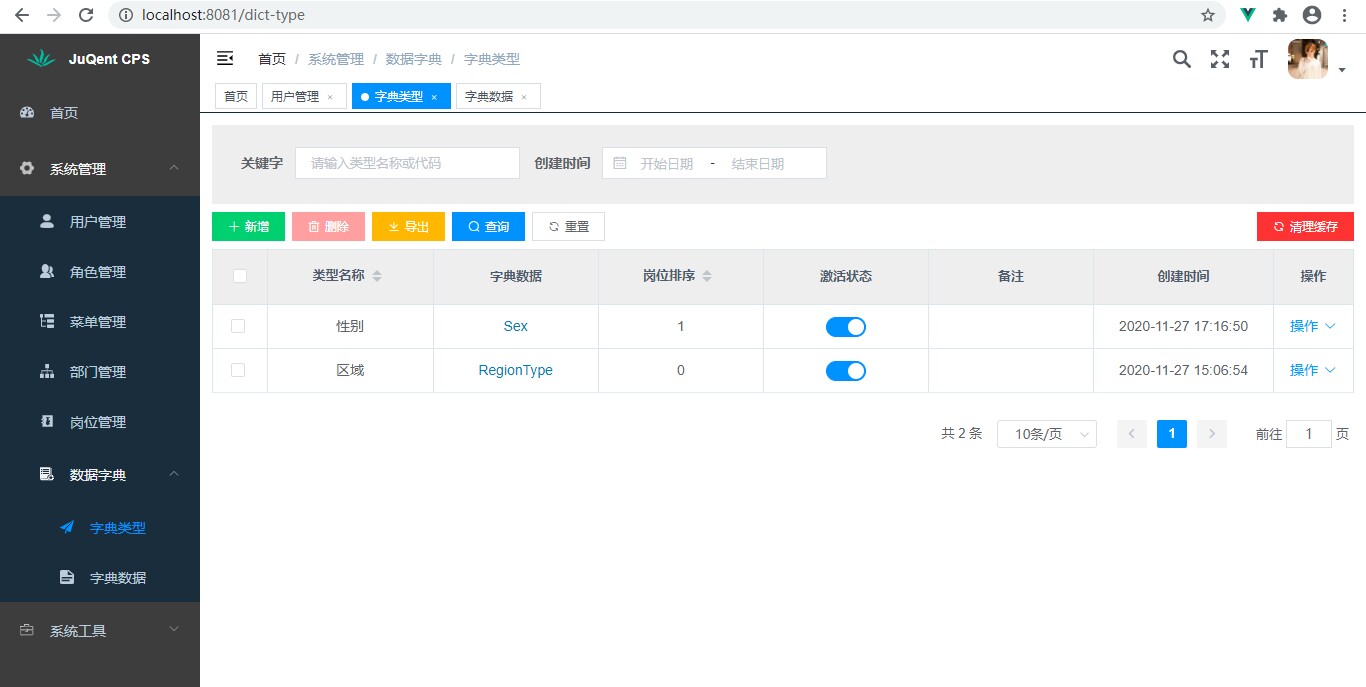Viewport: 1366px width, 687px height.
Task: Click the green 新增 button
Action: 248,227
